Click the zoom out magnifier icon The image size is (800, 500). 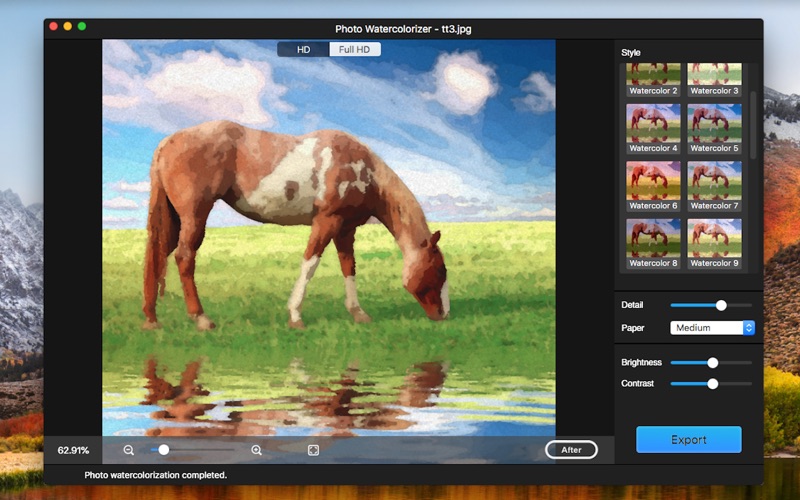pos(129,450)
